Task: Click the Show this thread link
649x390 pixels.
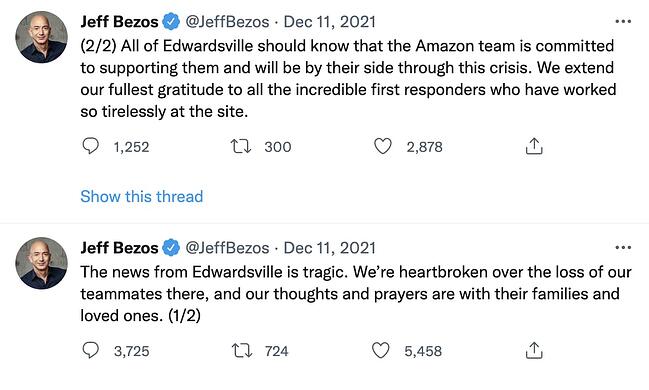Action: pyautogui.click(x=142, y=196)
